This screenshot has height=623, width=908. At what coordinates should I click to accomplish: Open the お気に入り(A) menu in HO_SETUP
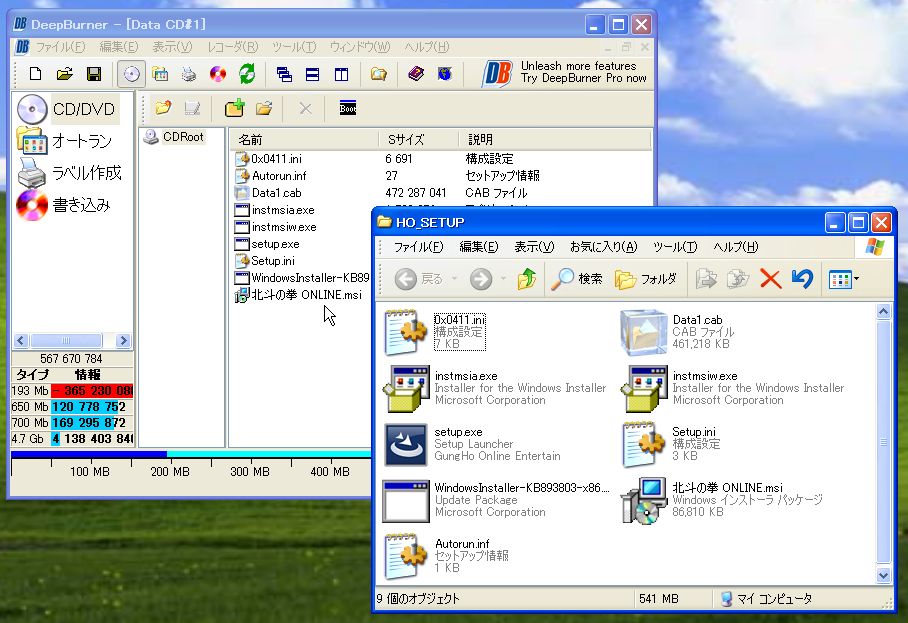click(x=603, y=247)
